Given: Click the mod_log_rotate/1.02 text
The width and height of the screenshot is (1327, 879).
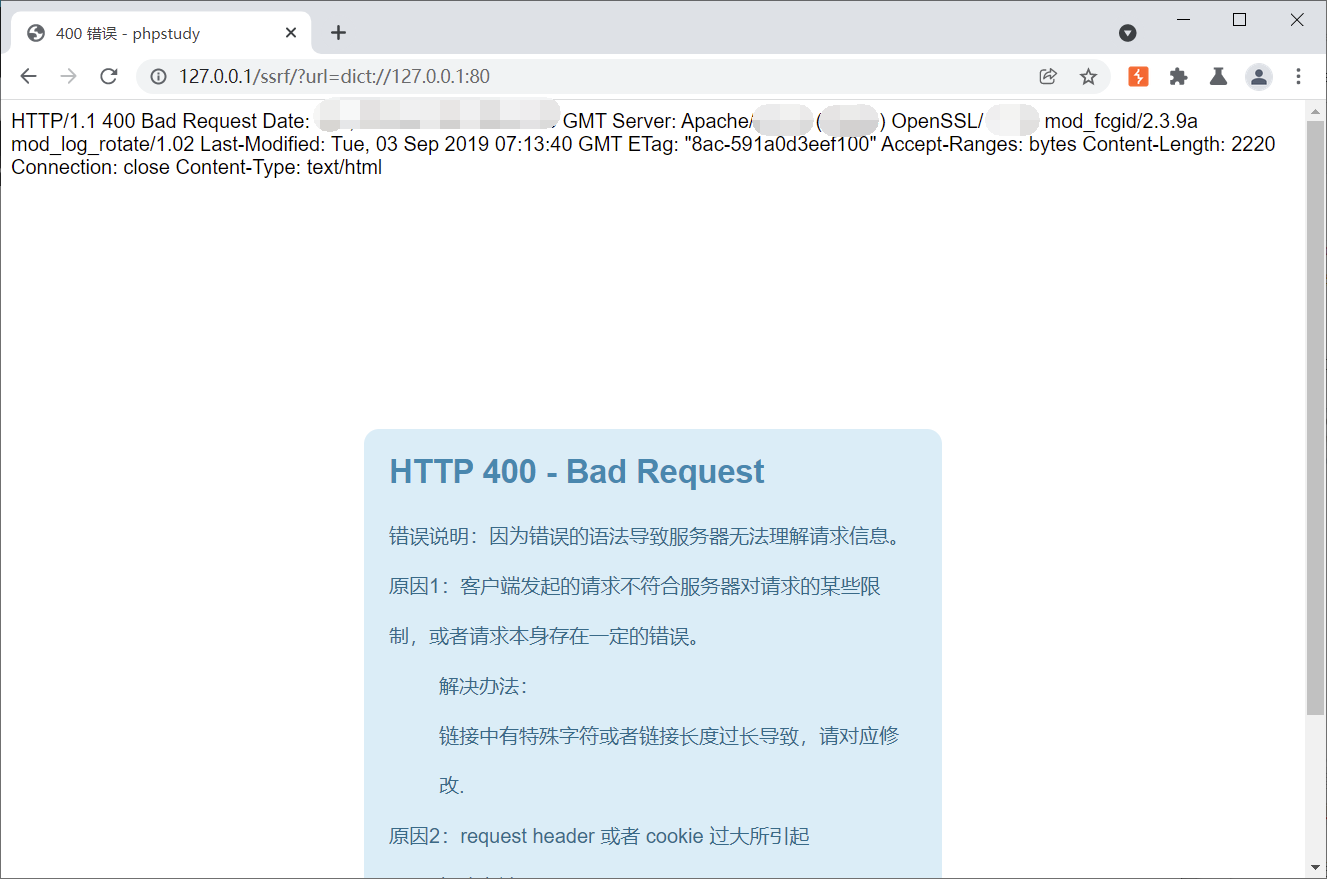Looking at the screenshot, I should (x=103, y=145).
